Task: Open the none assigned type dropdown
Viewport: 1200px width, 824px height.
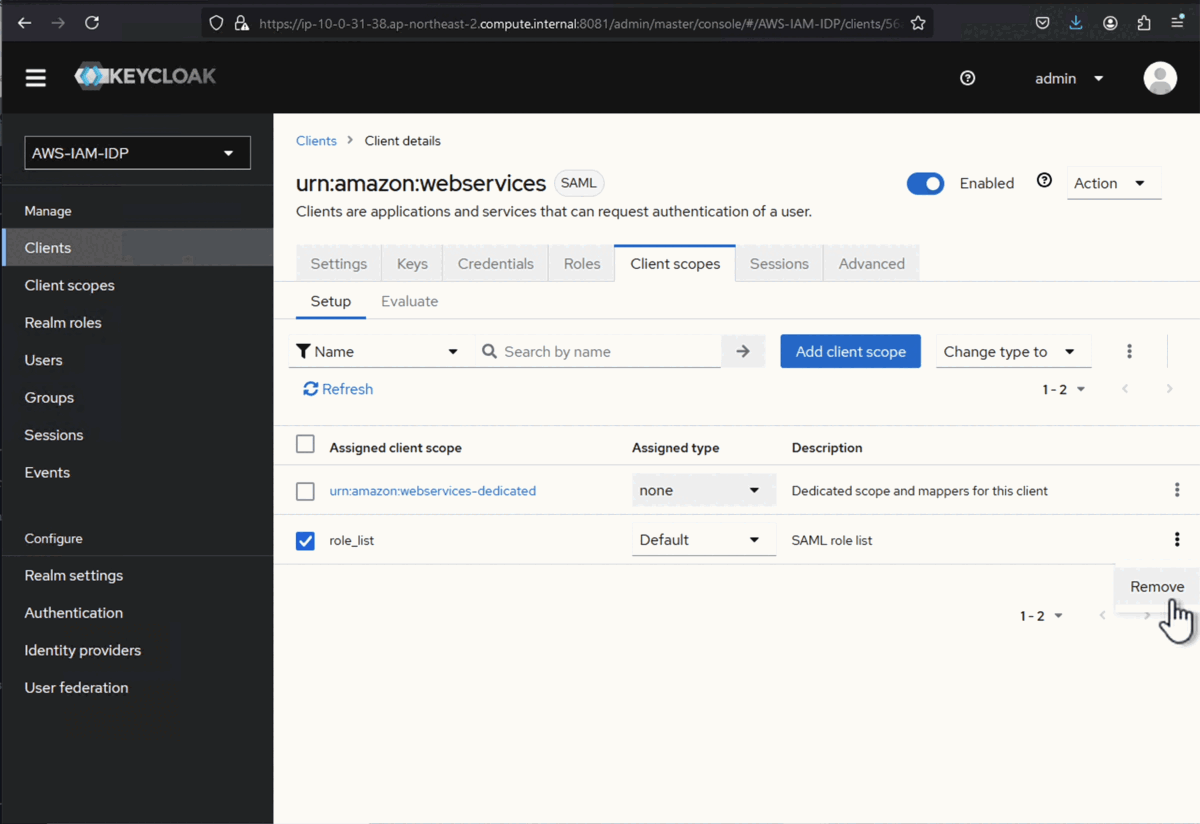Action: (x=704, y=490)
